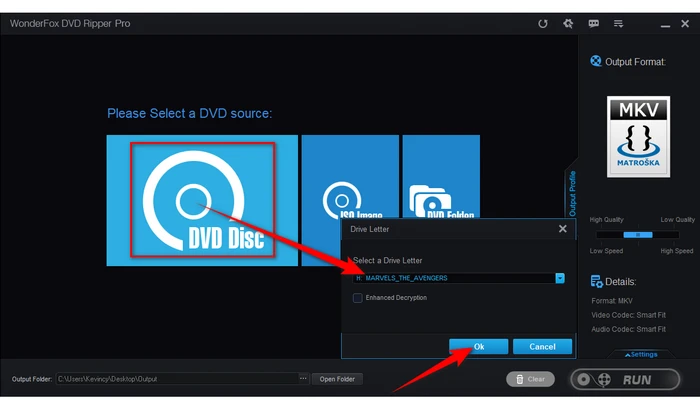Open the menu list icon
The height and width of the screenshot is (407, 700).
[618, 24]
